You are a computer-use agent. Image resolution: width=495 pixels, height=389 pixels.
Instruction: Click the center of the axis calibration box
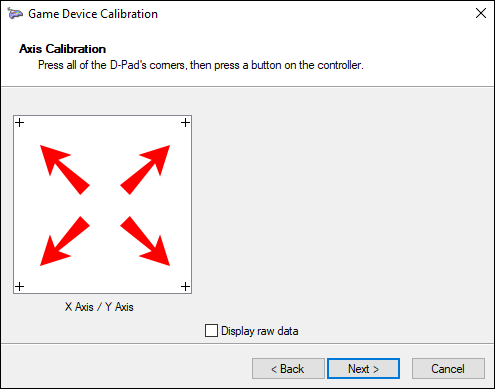(x=102, y=205)
